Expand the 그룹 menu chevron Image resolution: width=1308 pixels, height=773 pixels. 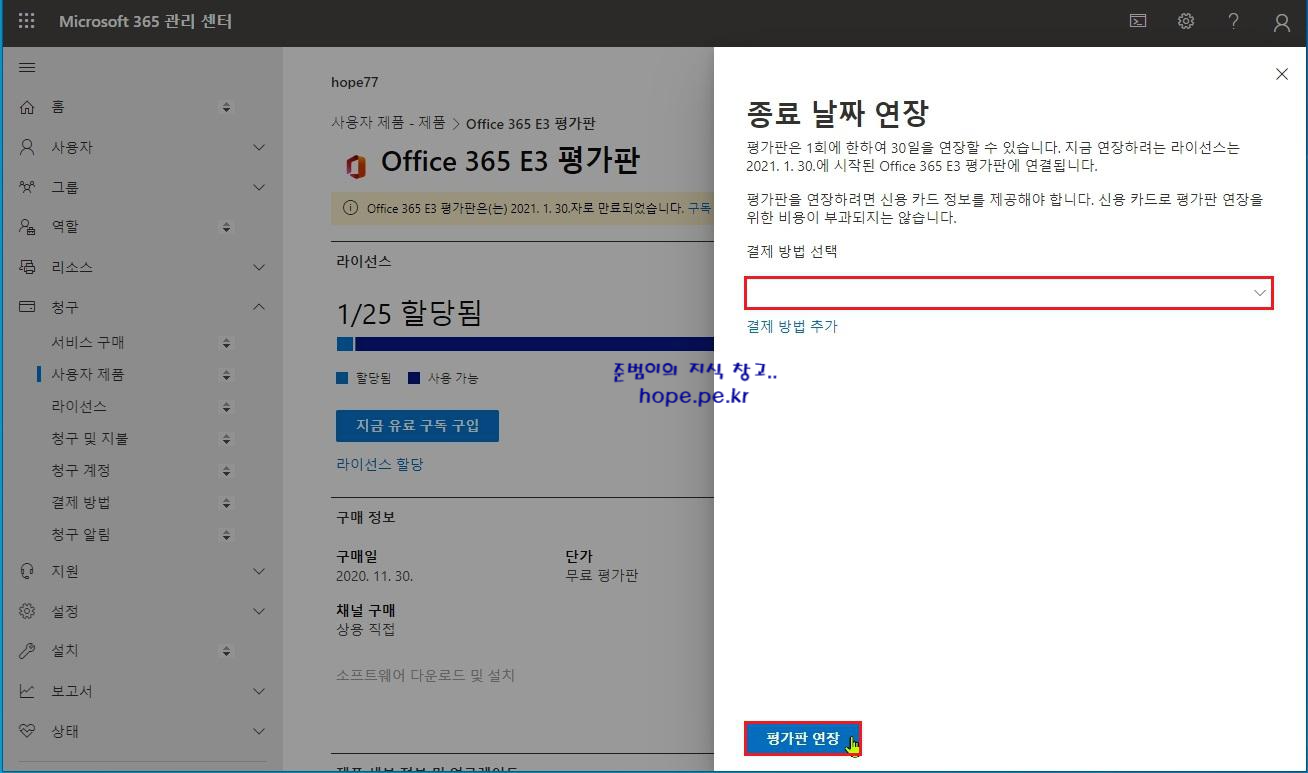pos(259,187)
